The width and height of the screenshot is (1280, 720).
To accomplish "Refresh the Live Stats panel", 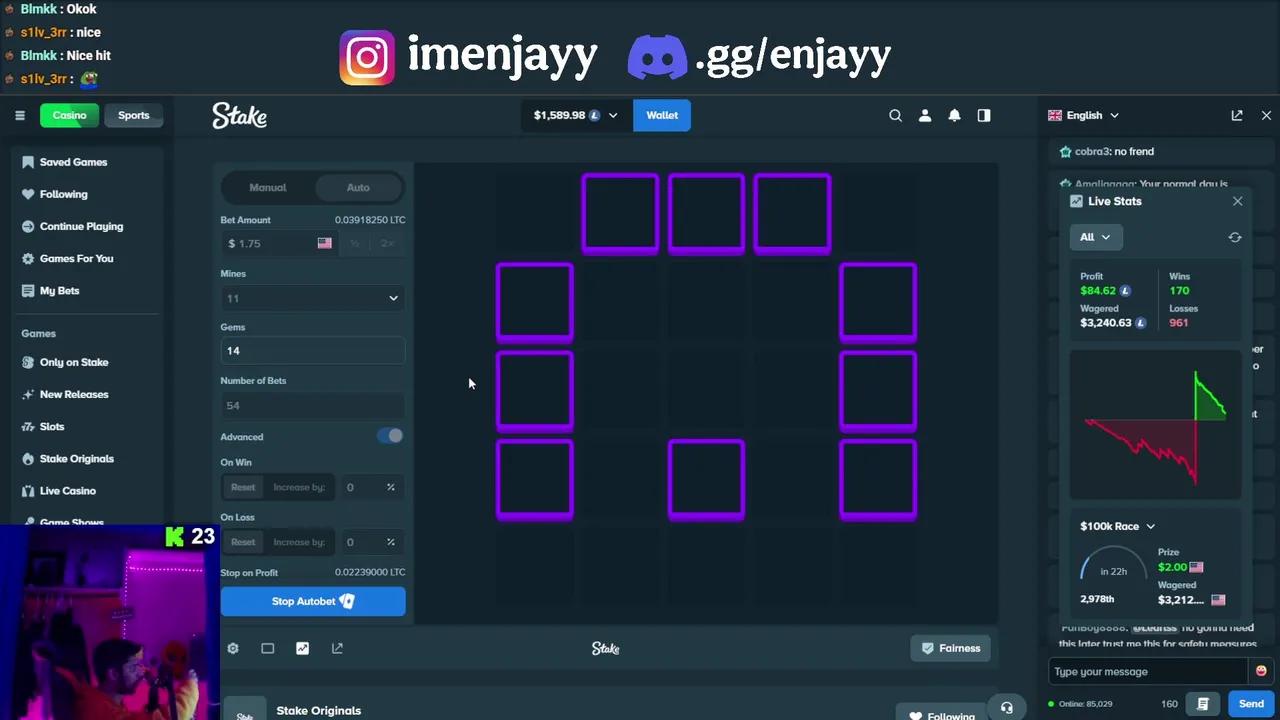I will pyautogui.click(x=1235, y=237).
